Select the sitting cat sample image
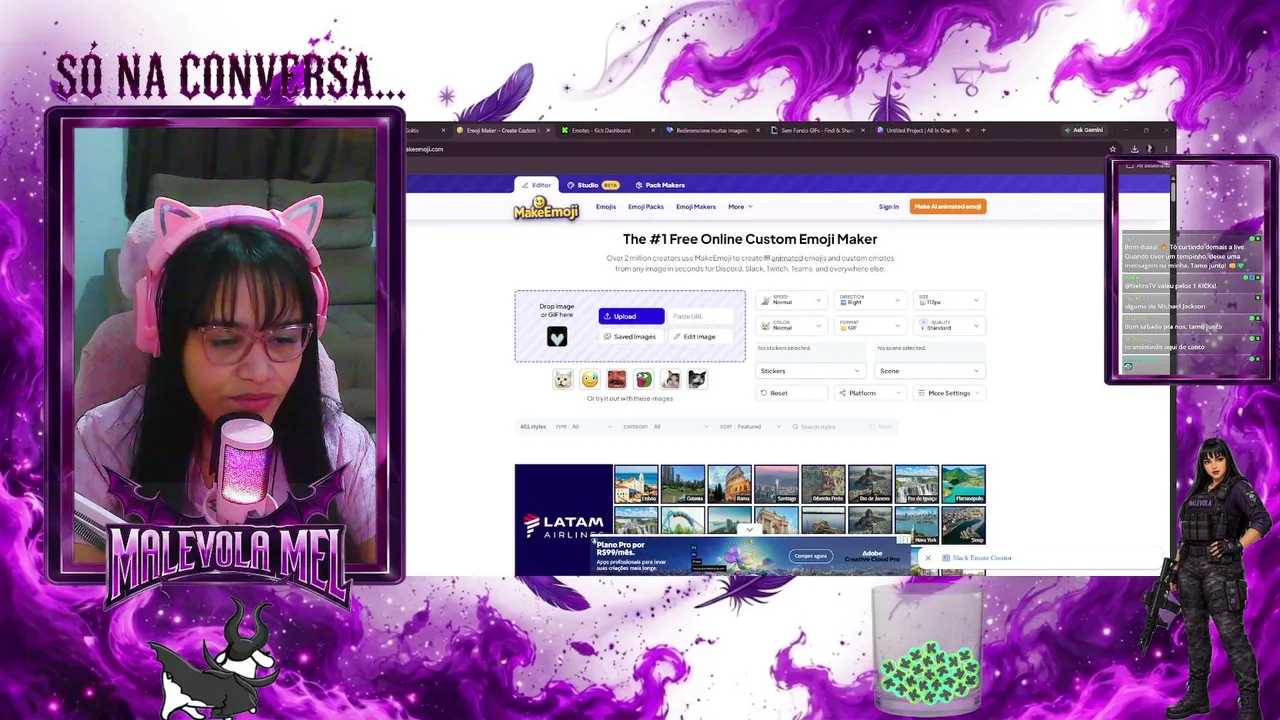The height and width of the screenshot is (720, 1280). (x=670, y=379)
